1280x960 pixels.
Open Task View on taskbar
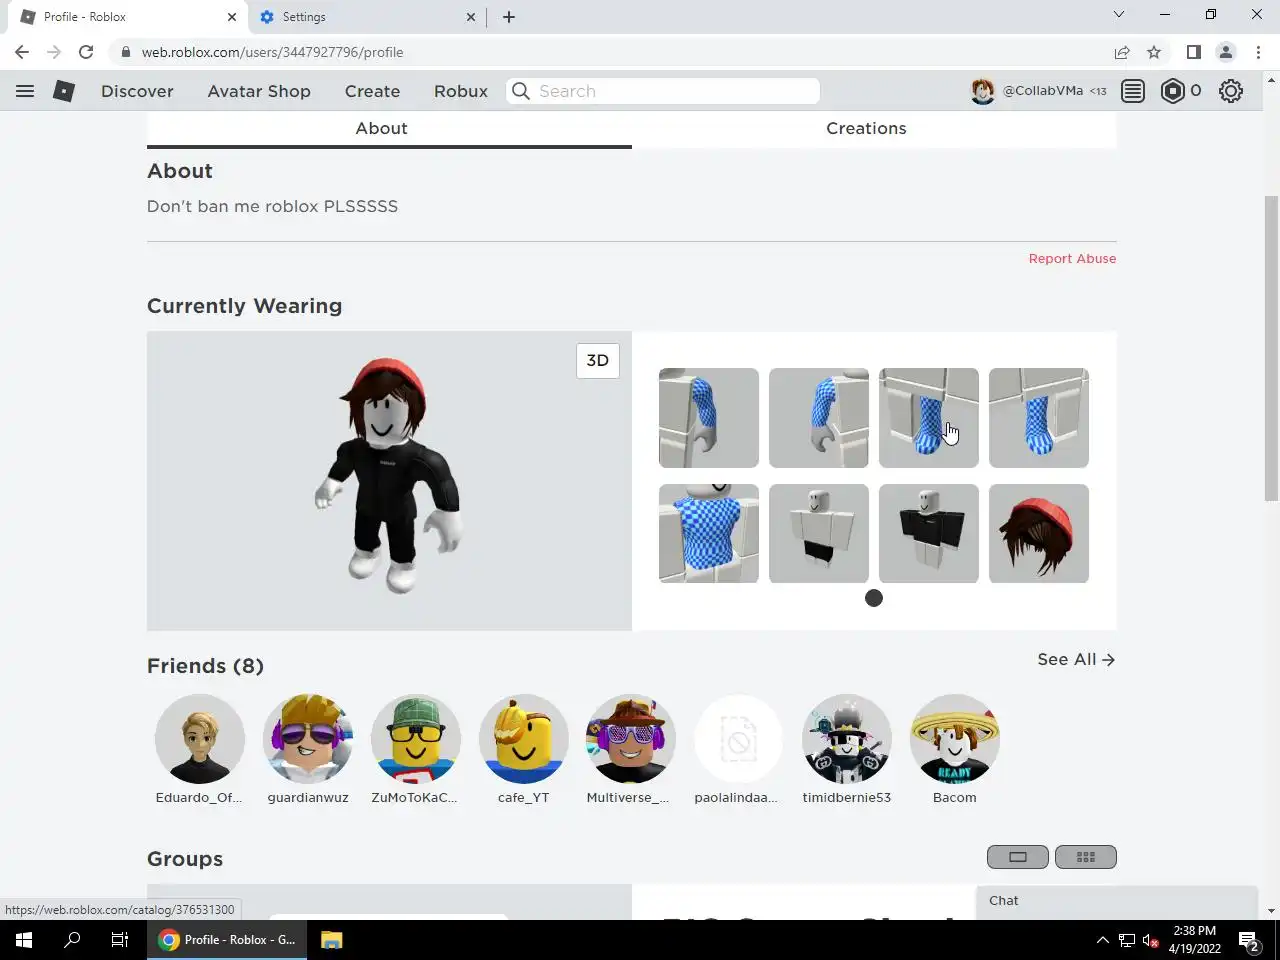click(120, 940)
